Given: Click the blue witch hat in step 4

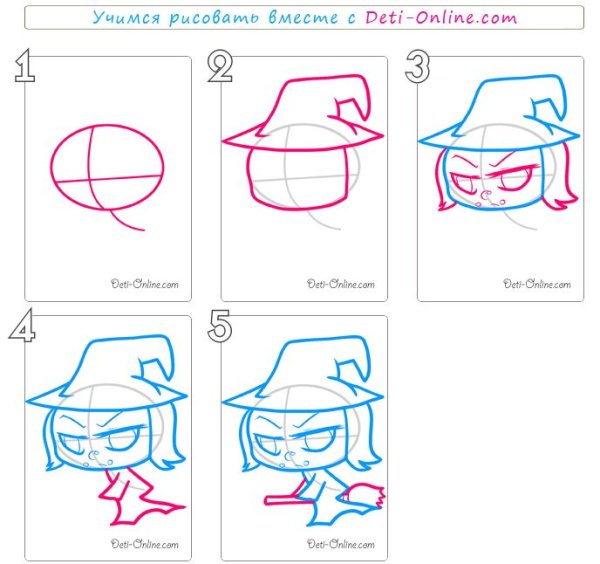Looking at the screenshot, I should pos(106,373).
